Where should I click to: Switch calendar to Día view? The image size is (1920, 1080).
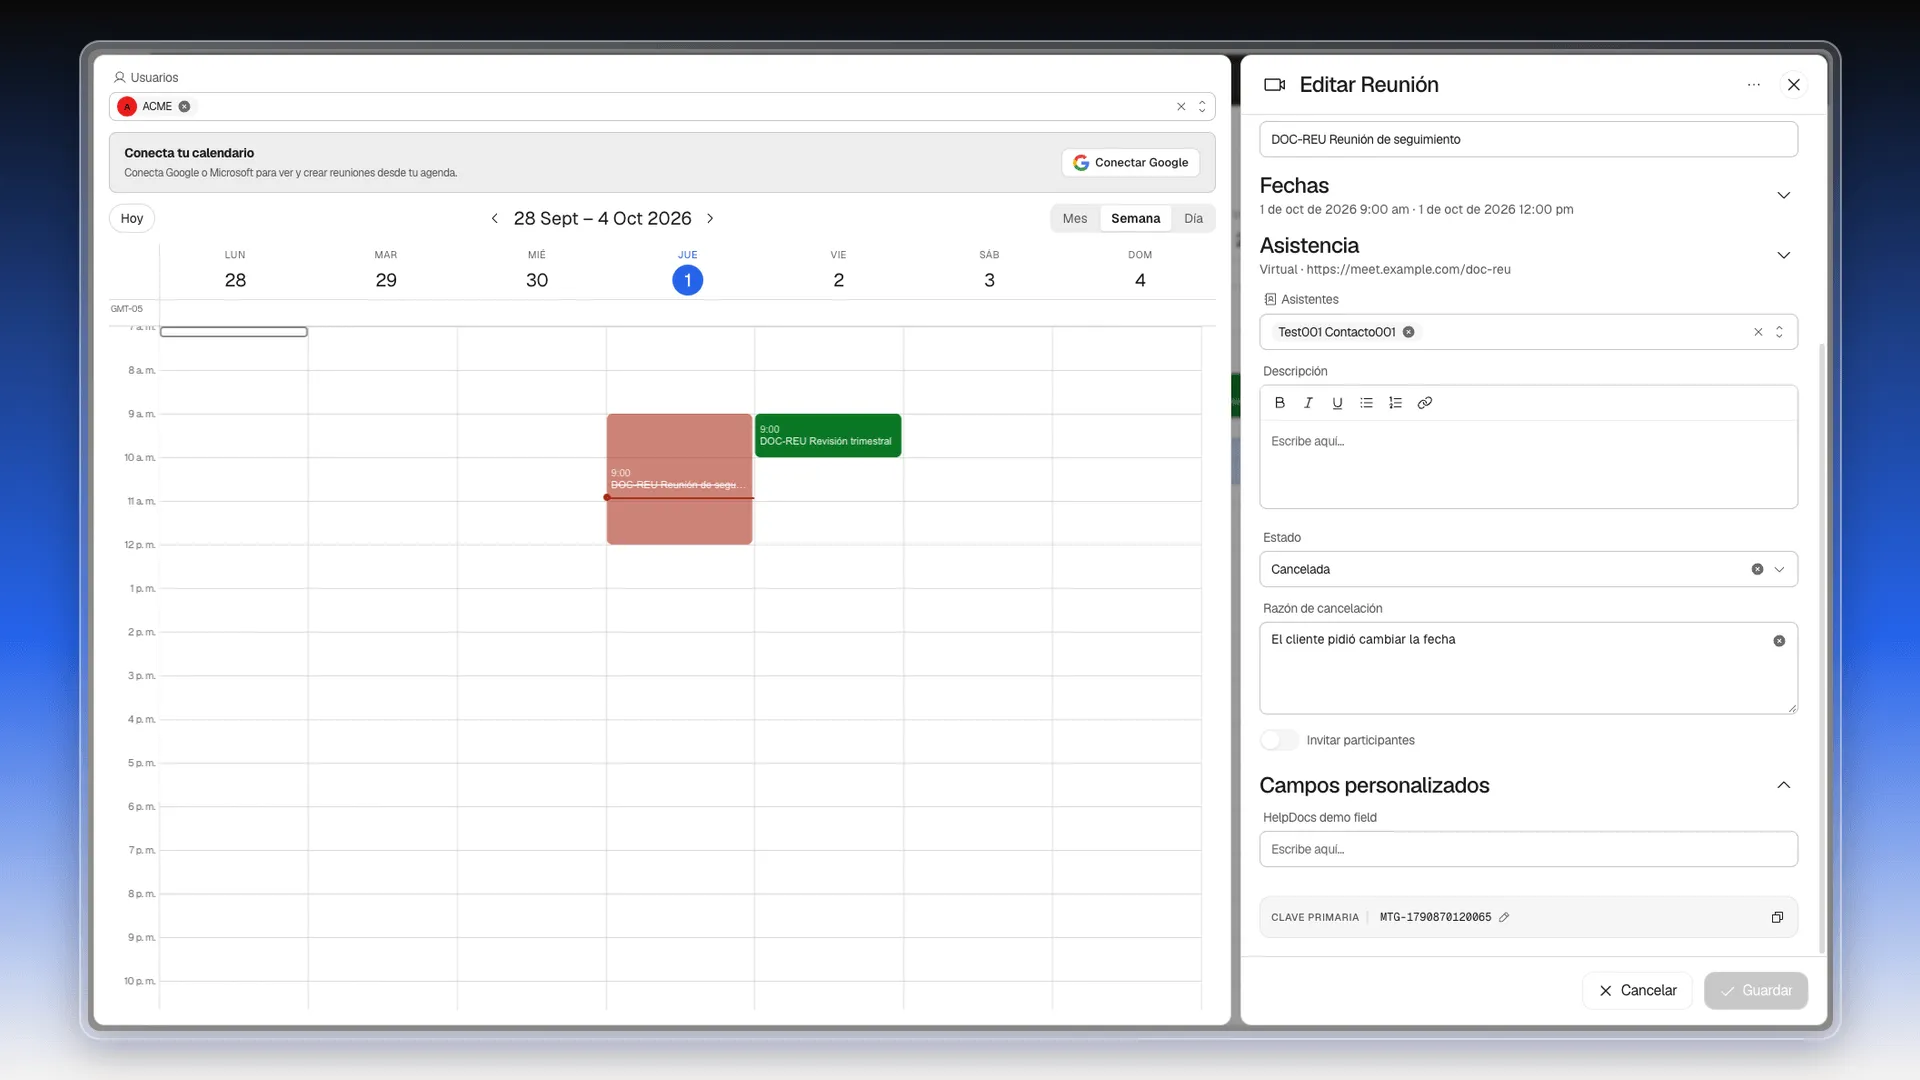pos(1193,218)
